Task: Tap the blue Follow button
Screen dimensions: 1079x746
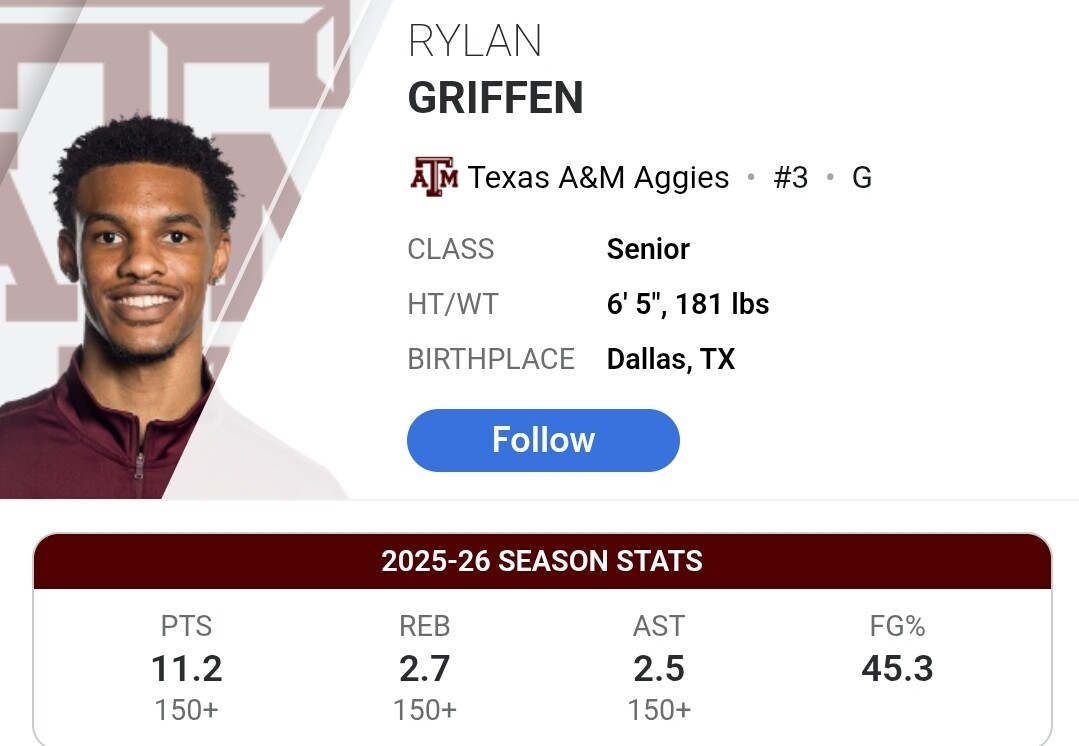Action: (543, 440)
